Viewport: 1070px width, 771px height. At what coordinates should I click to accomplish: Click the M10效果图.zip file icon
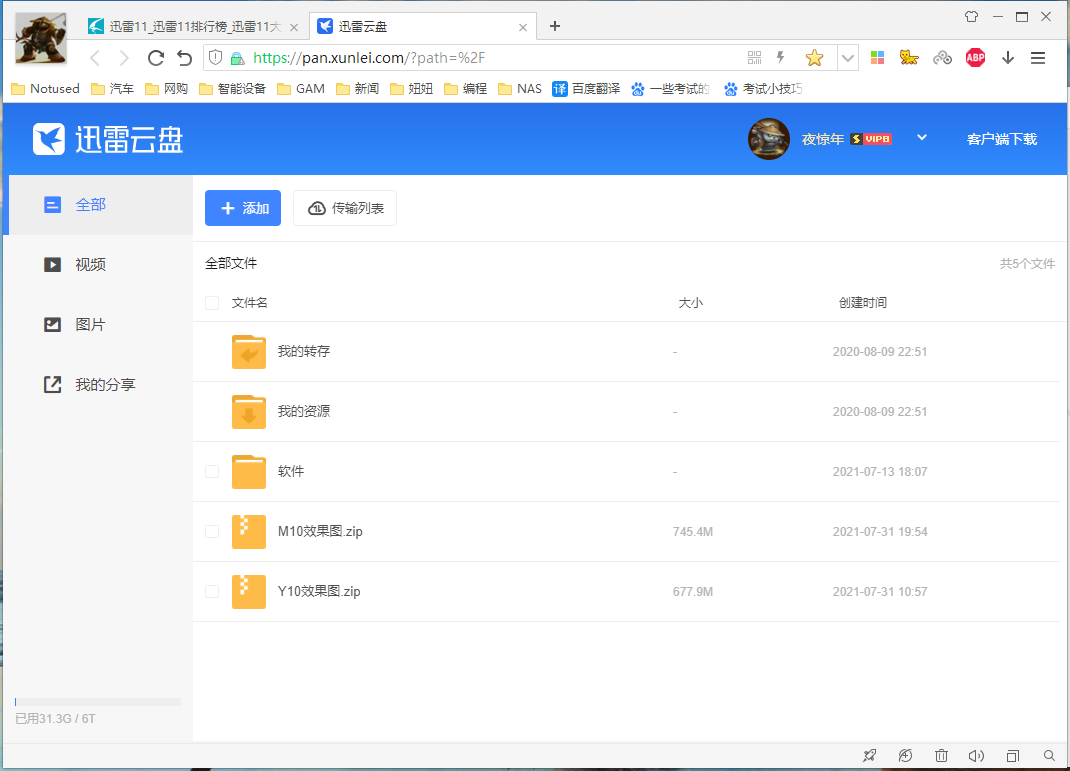pyautogui.click(x=248, y=532)
